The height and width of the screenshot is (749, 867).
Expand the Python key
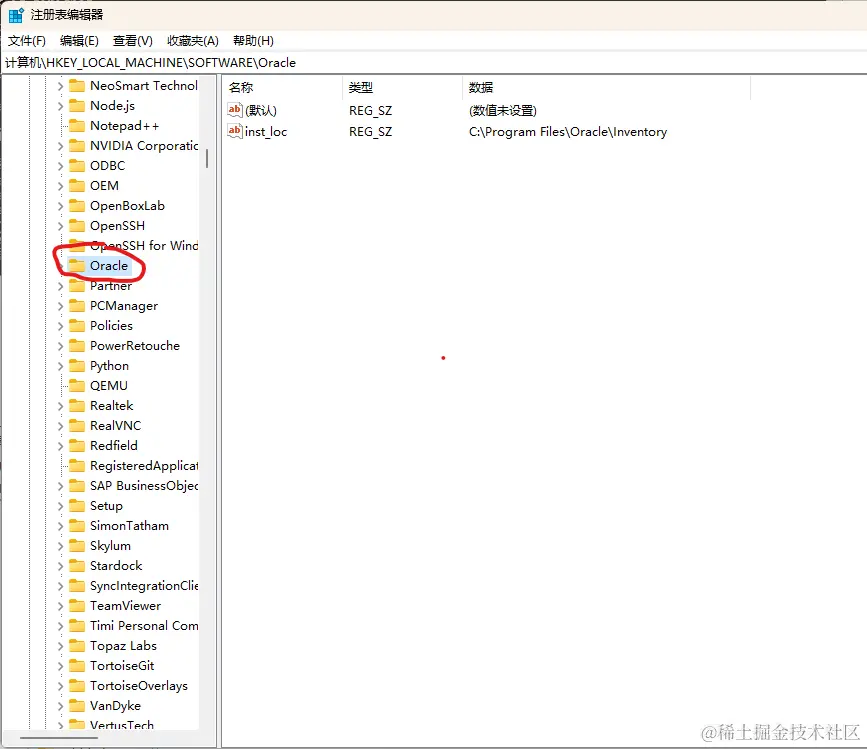[x=60, y=366]
